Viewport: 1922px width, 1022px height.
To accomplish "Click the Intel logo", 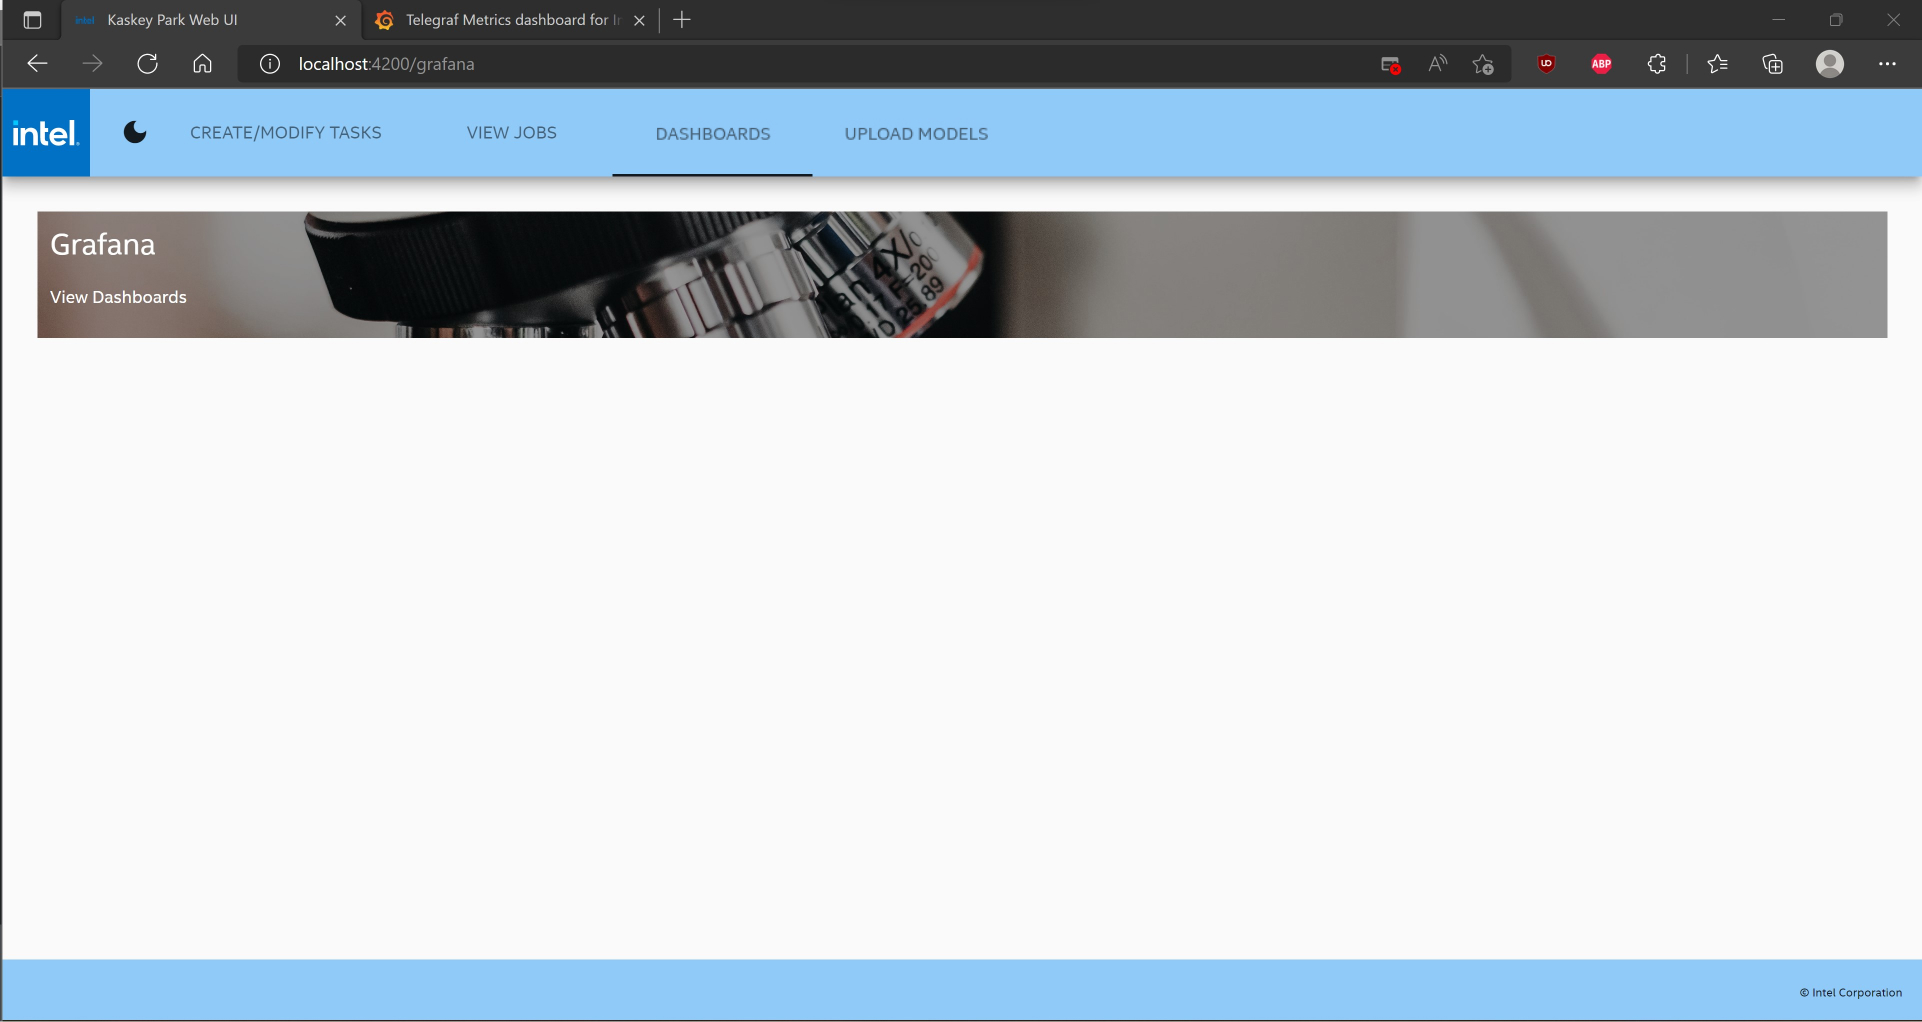I will (x=46, y=133).
